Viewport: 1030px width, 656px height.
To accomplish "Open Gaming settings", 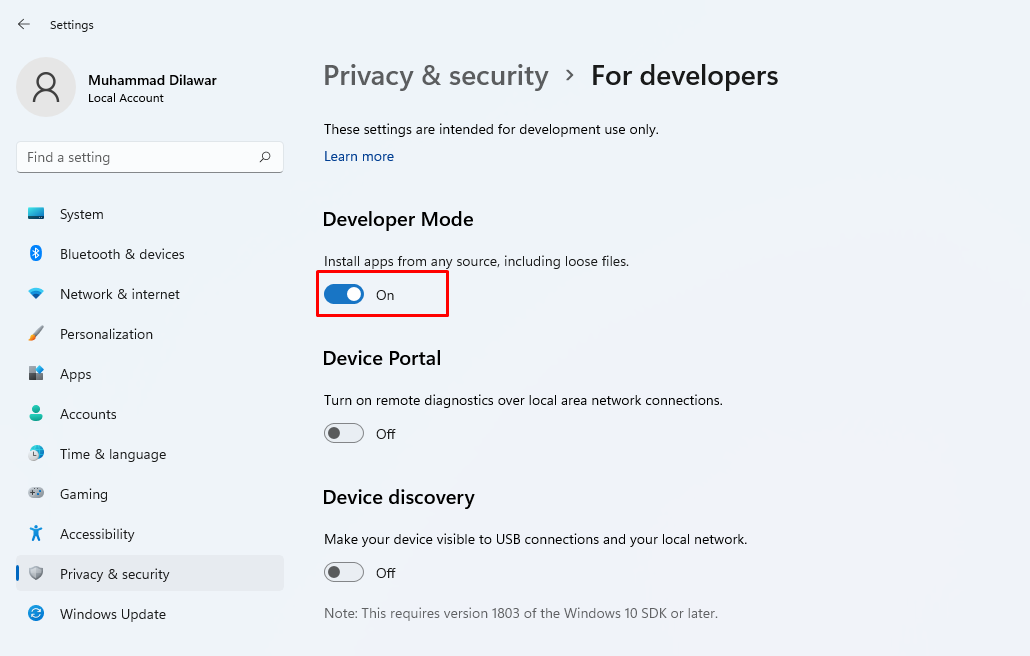I will (150, 494).
